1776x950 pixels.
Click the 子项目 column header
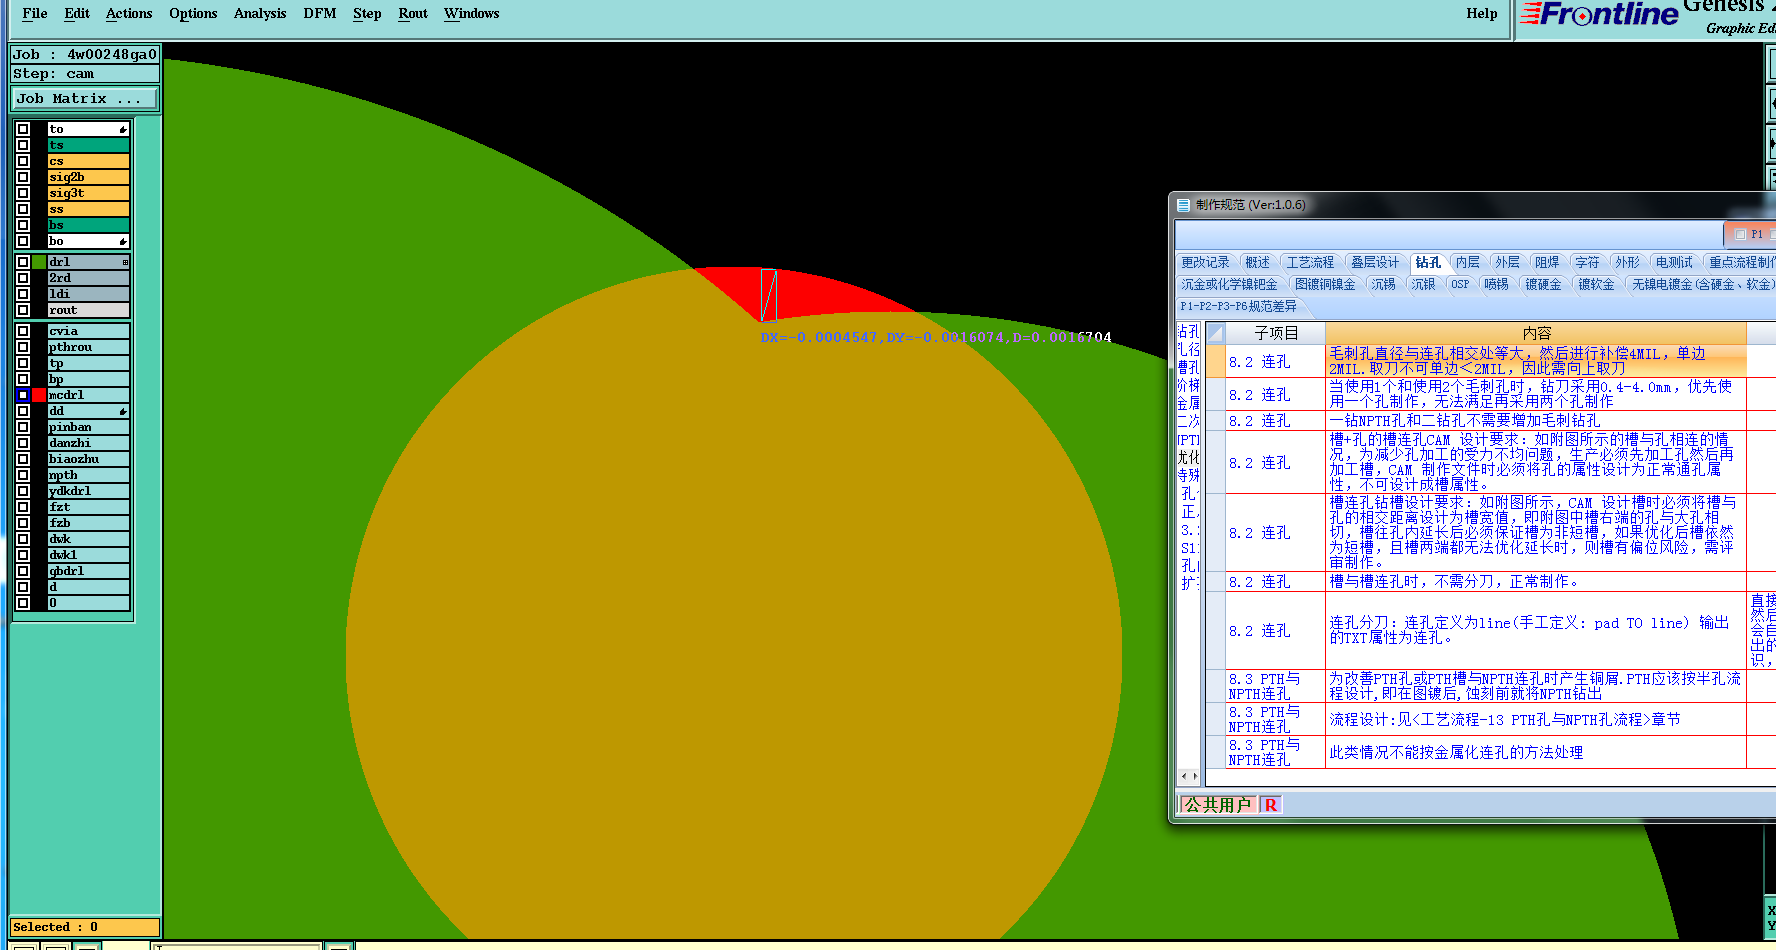tap(1276, 333)
